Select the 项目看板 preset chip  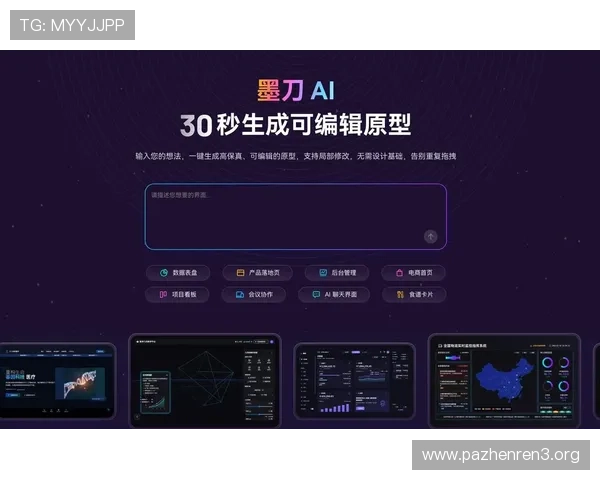(x=177, y=294)
